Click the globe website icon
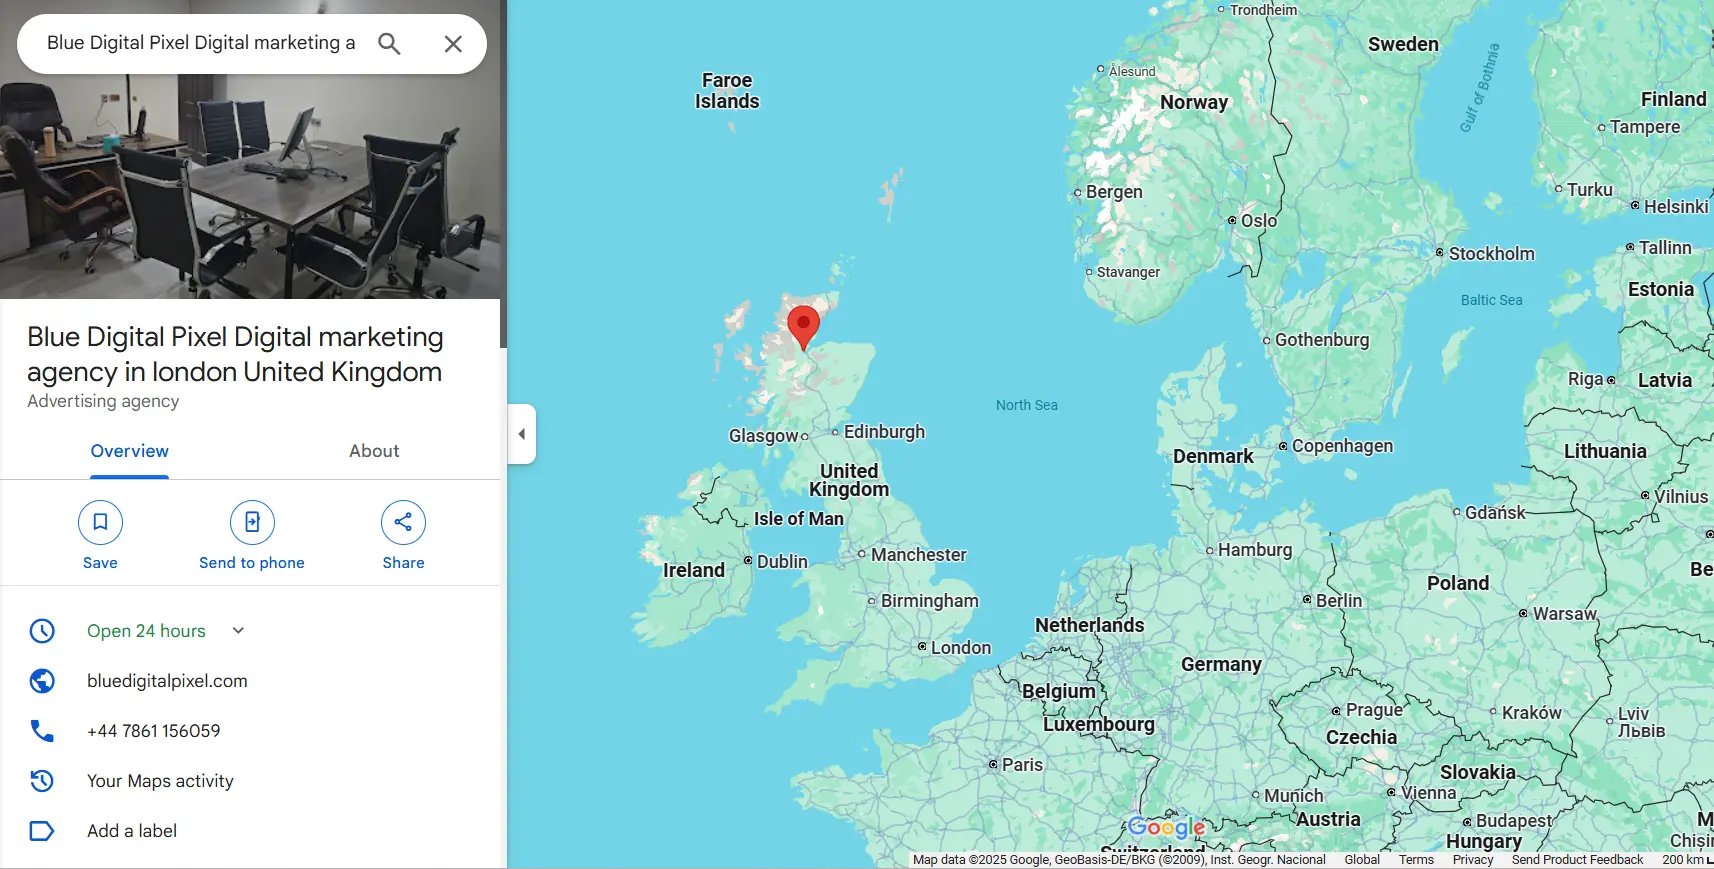 click(x=42, y=681)
